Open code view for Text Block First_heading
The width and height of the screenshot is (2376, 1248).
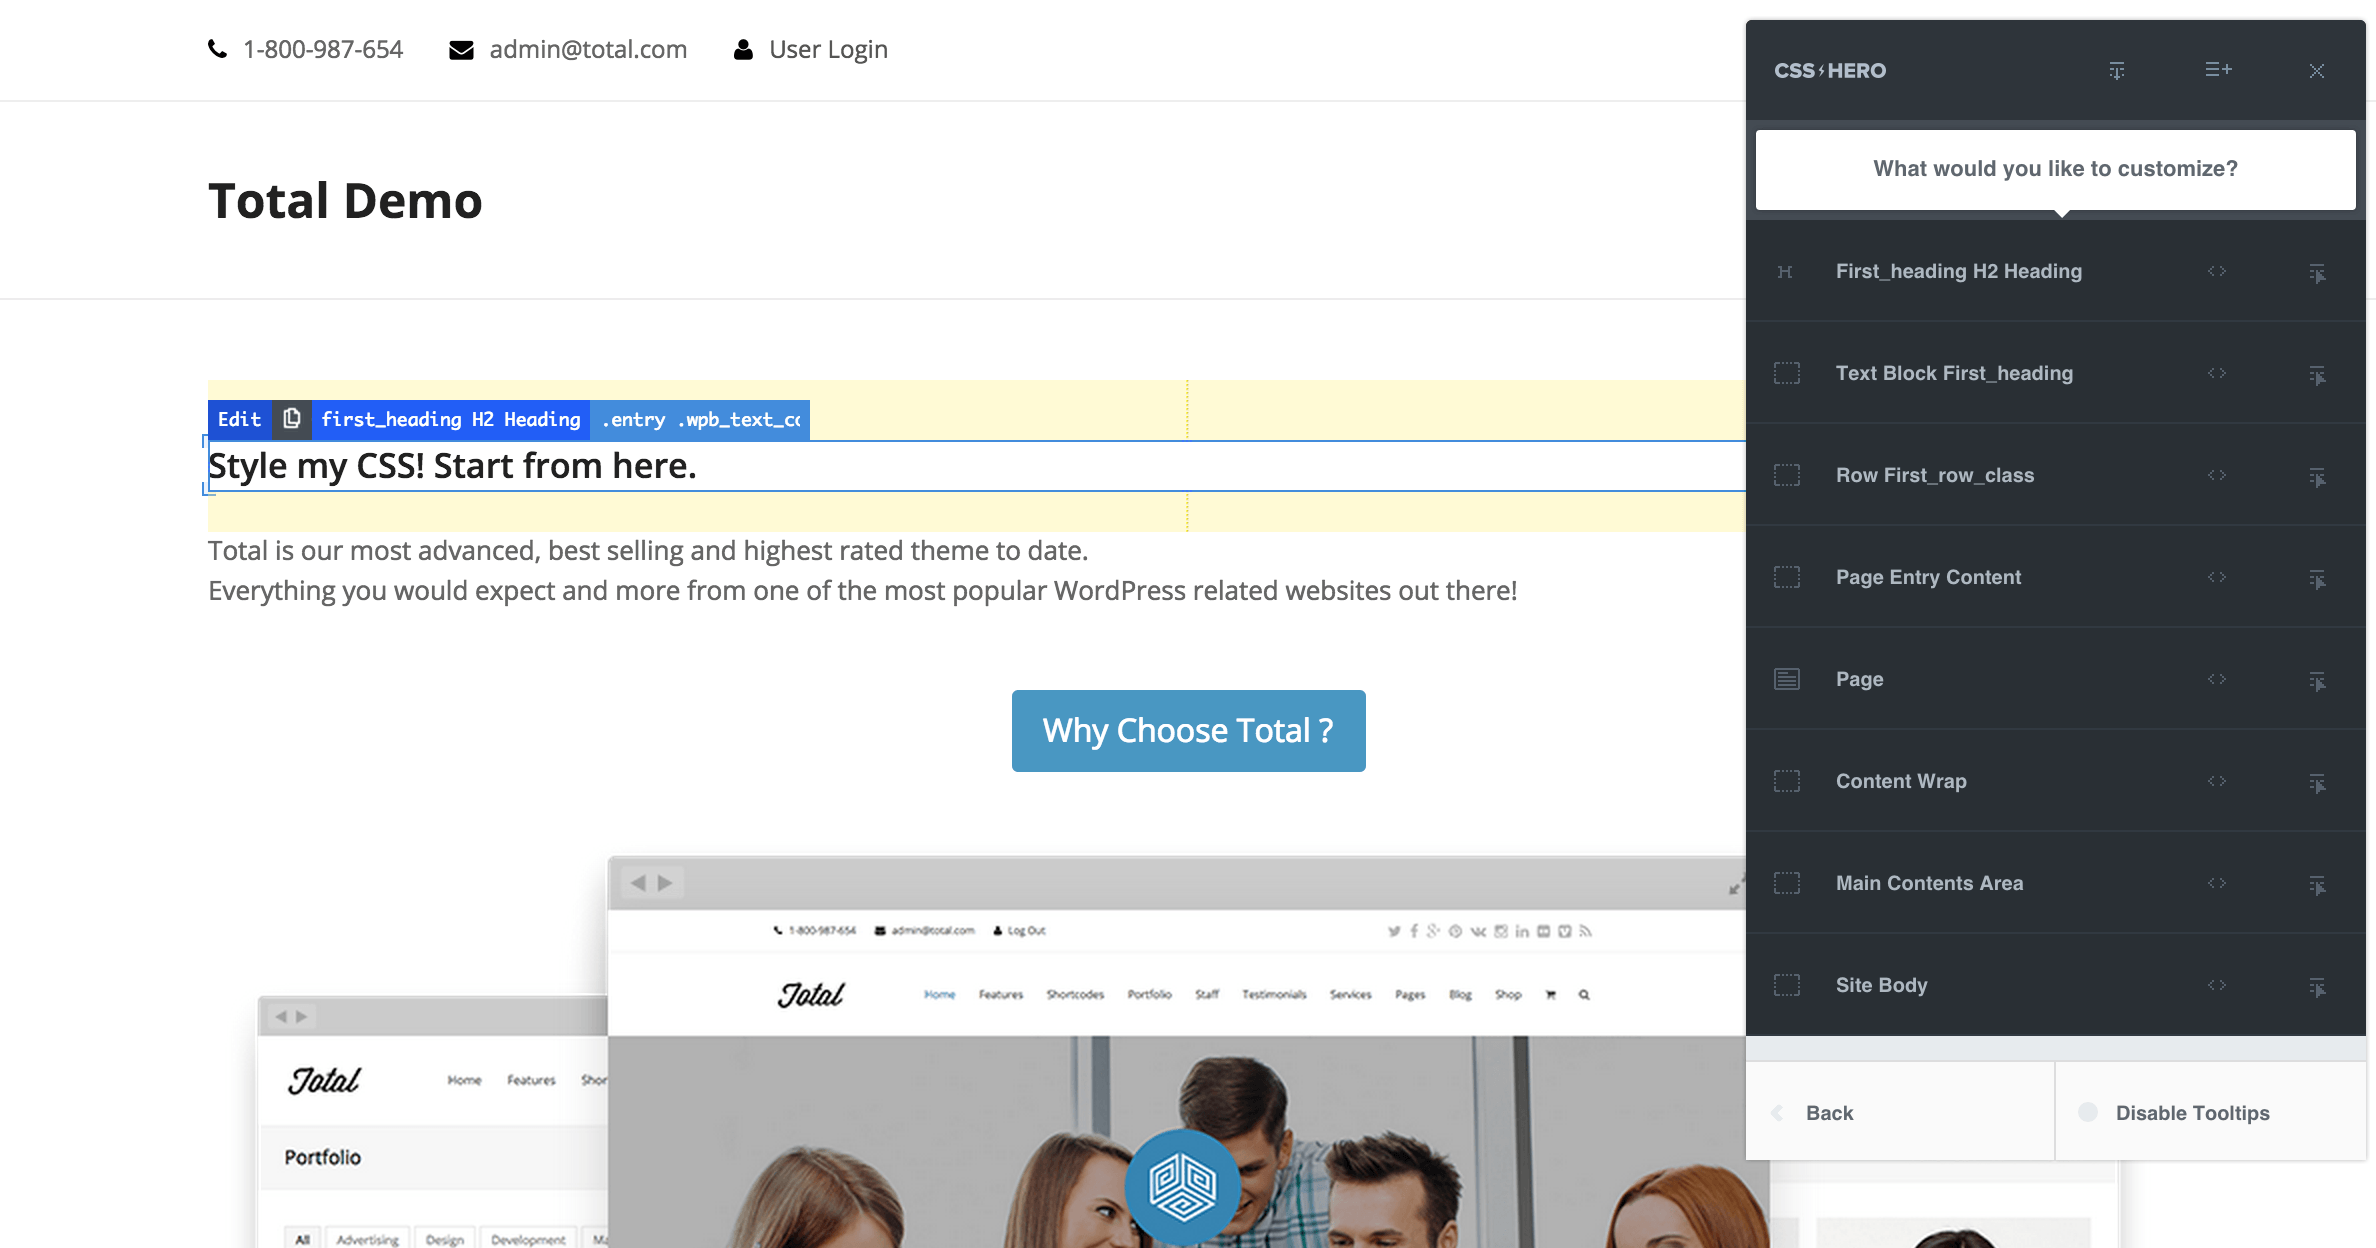tap(2217, 373)
